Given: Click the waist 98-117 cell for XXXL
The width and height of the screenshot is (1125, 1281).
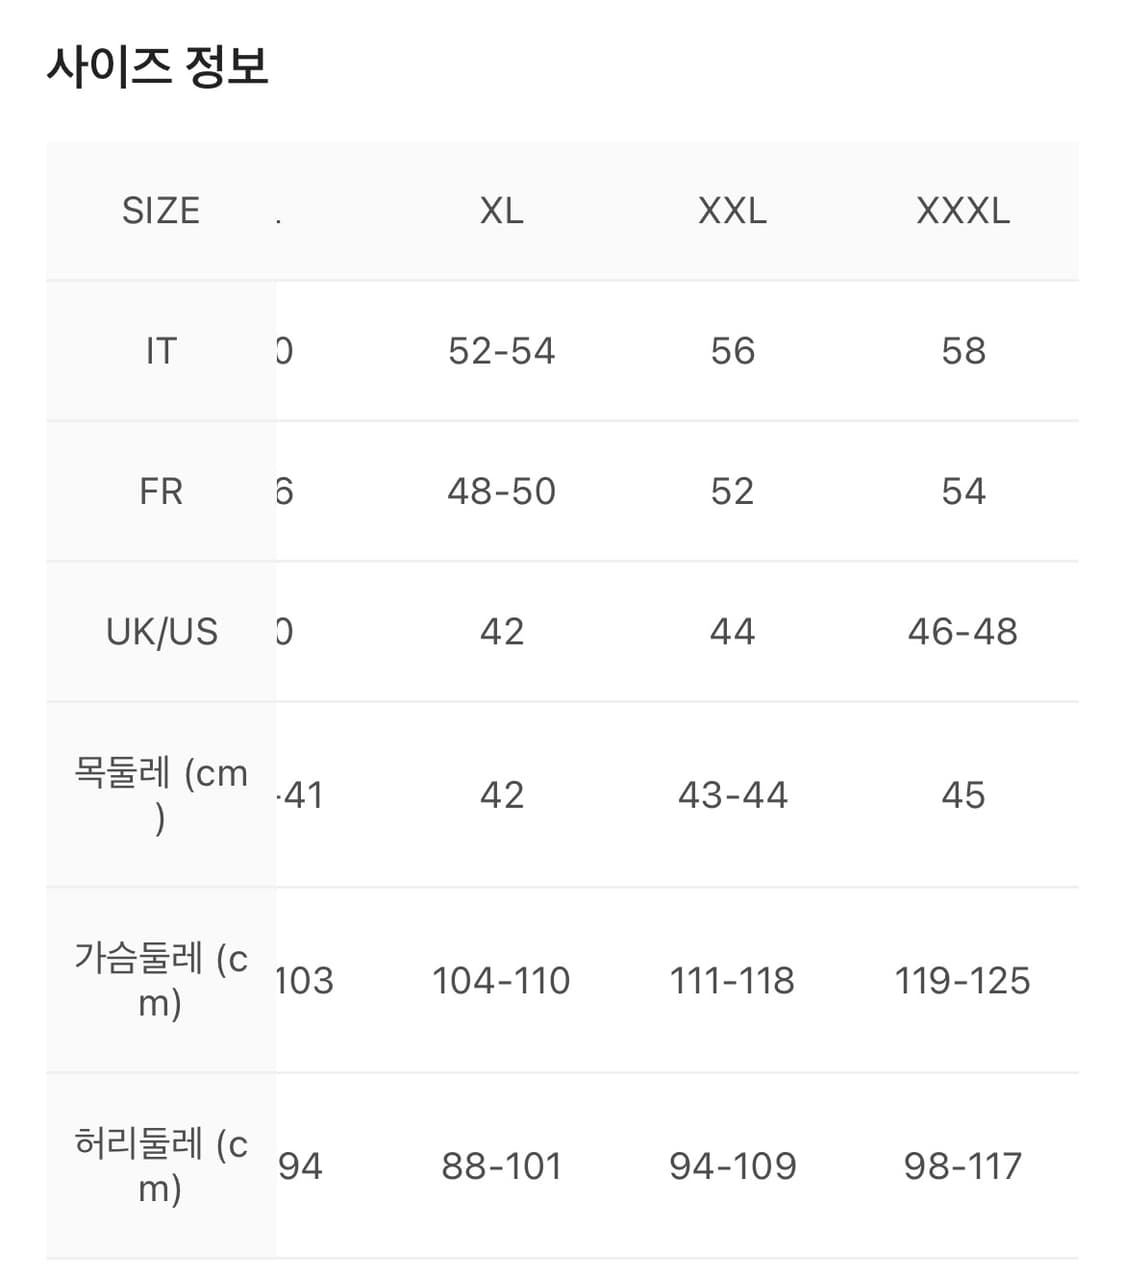Looking at the screenshot, I should pos(963,1166).
